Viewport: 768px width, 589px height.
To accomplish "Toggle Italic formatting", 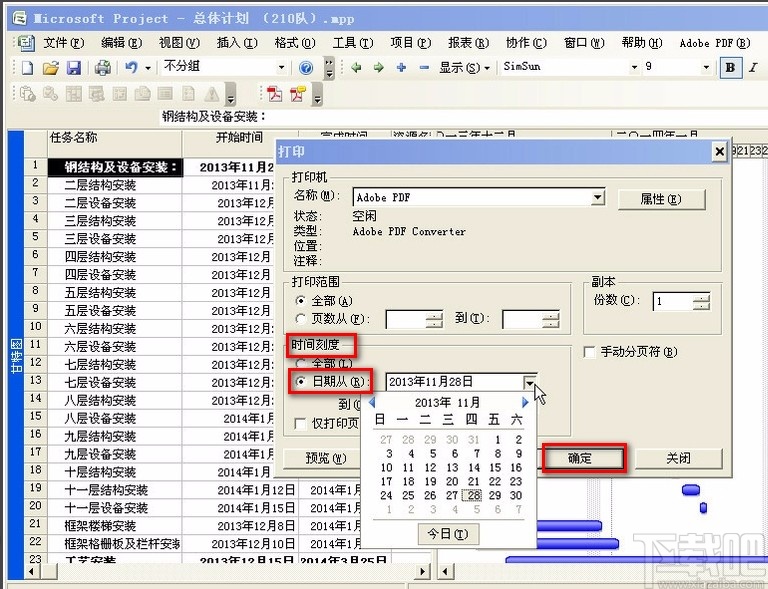I will [x=753, y=68].
